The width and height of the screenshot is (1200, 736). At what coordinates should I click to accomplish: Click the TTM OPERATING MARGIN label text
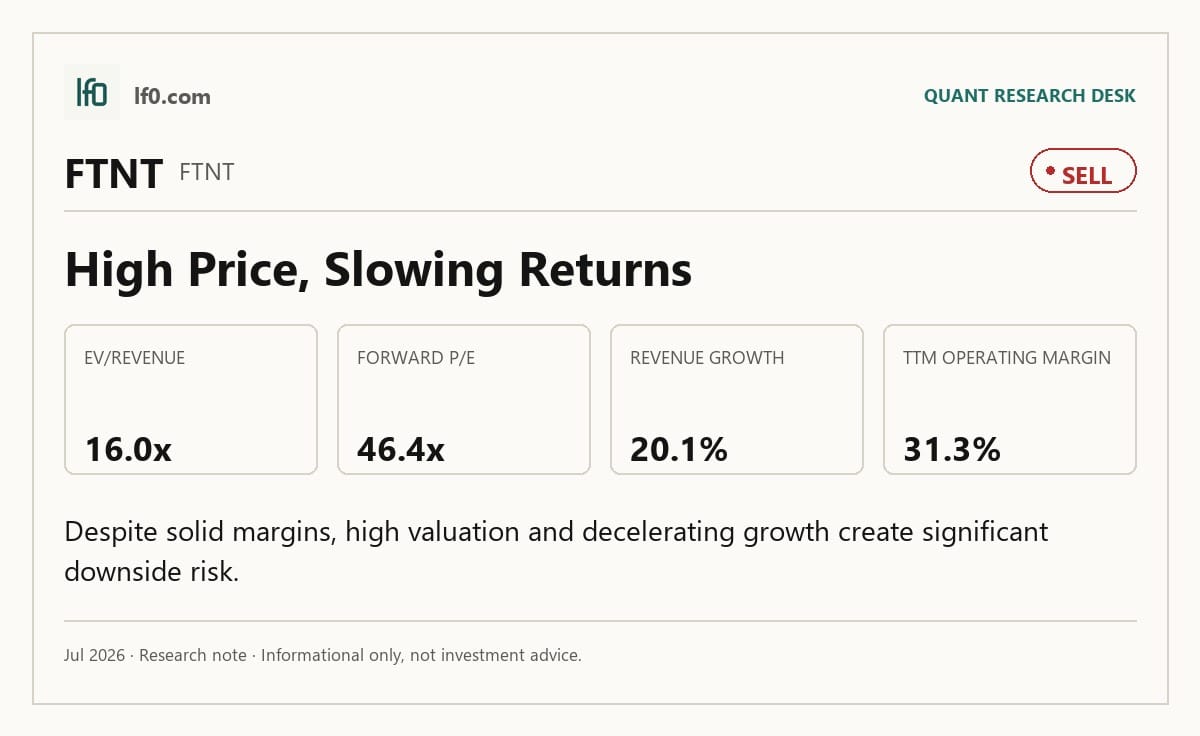[1007, 358]
